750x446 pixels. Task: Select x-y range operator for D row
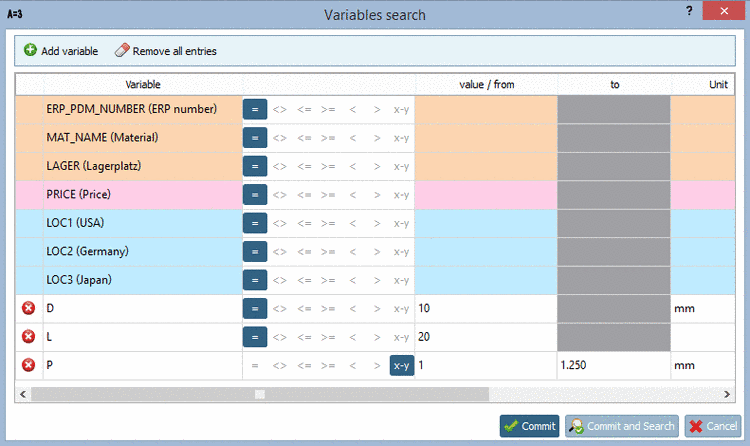[401, 309]
